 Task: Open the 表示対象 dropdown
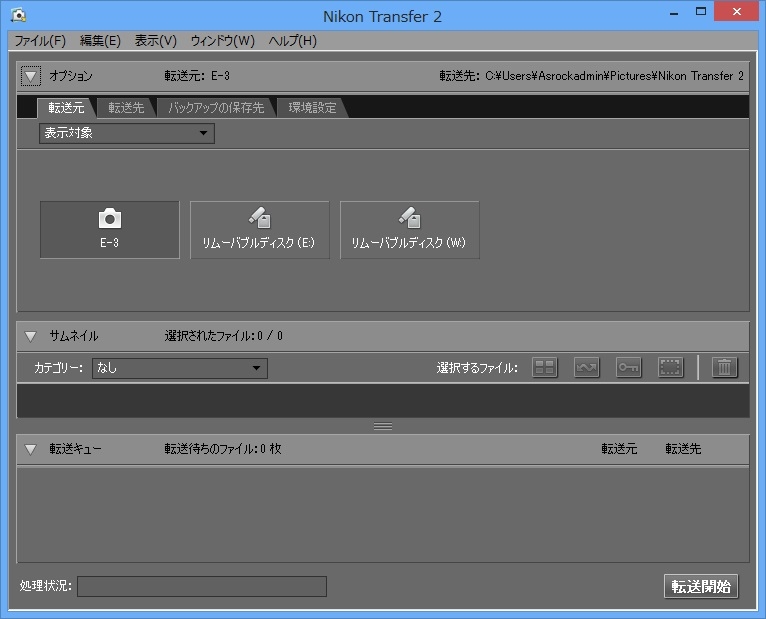tap(127, 133)
